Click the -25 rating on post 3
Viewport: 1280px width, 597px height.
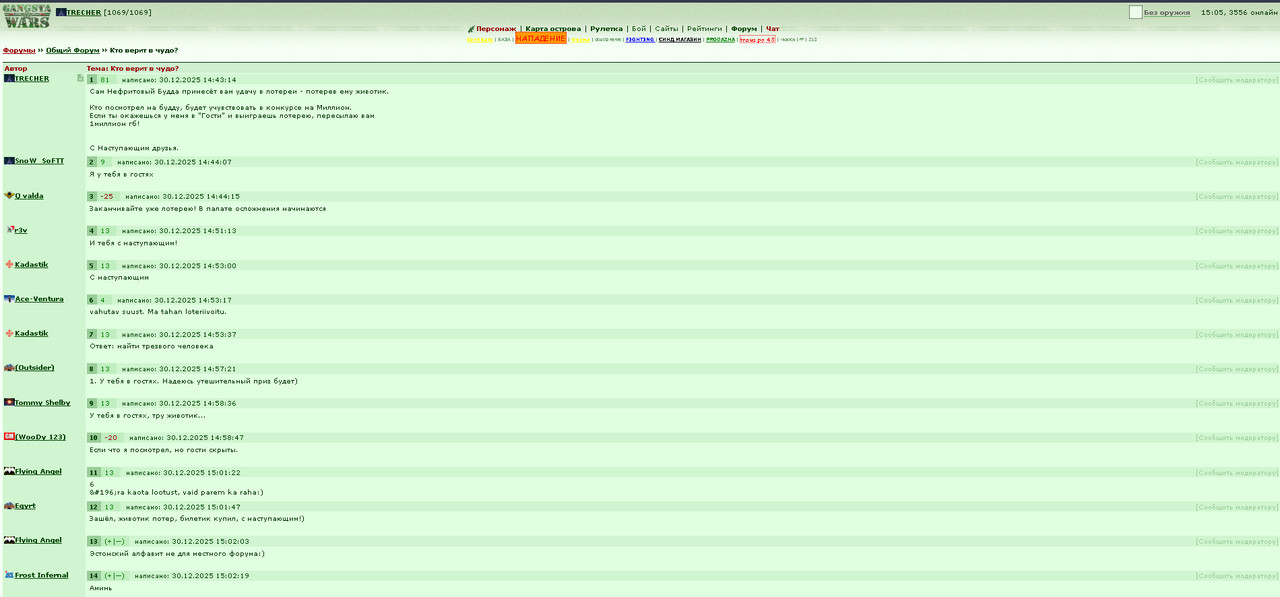(x=107, y=197)
